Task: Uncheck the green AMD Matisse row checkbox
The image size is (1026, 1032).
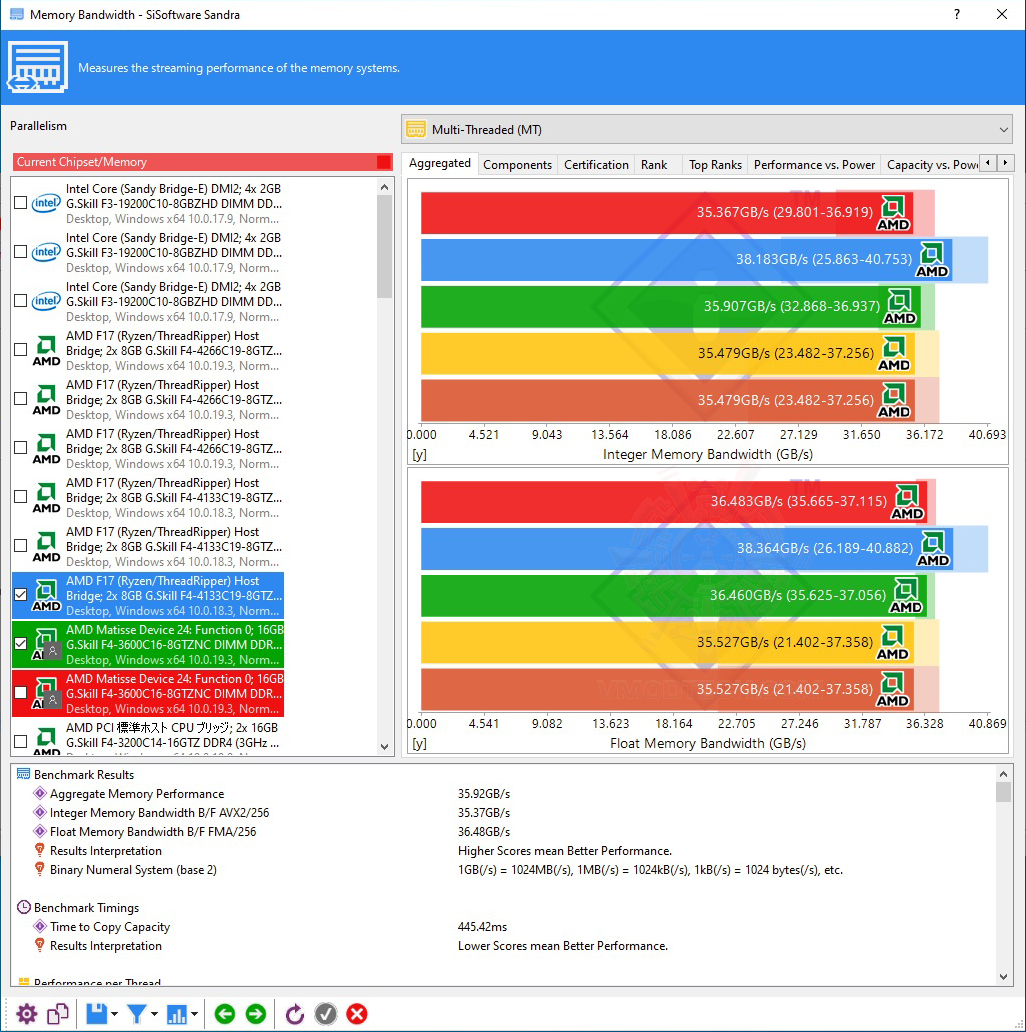Action: [x=20, y=643]
